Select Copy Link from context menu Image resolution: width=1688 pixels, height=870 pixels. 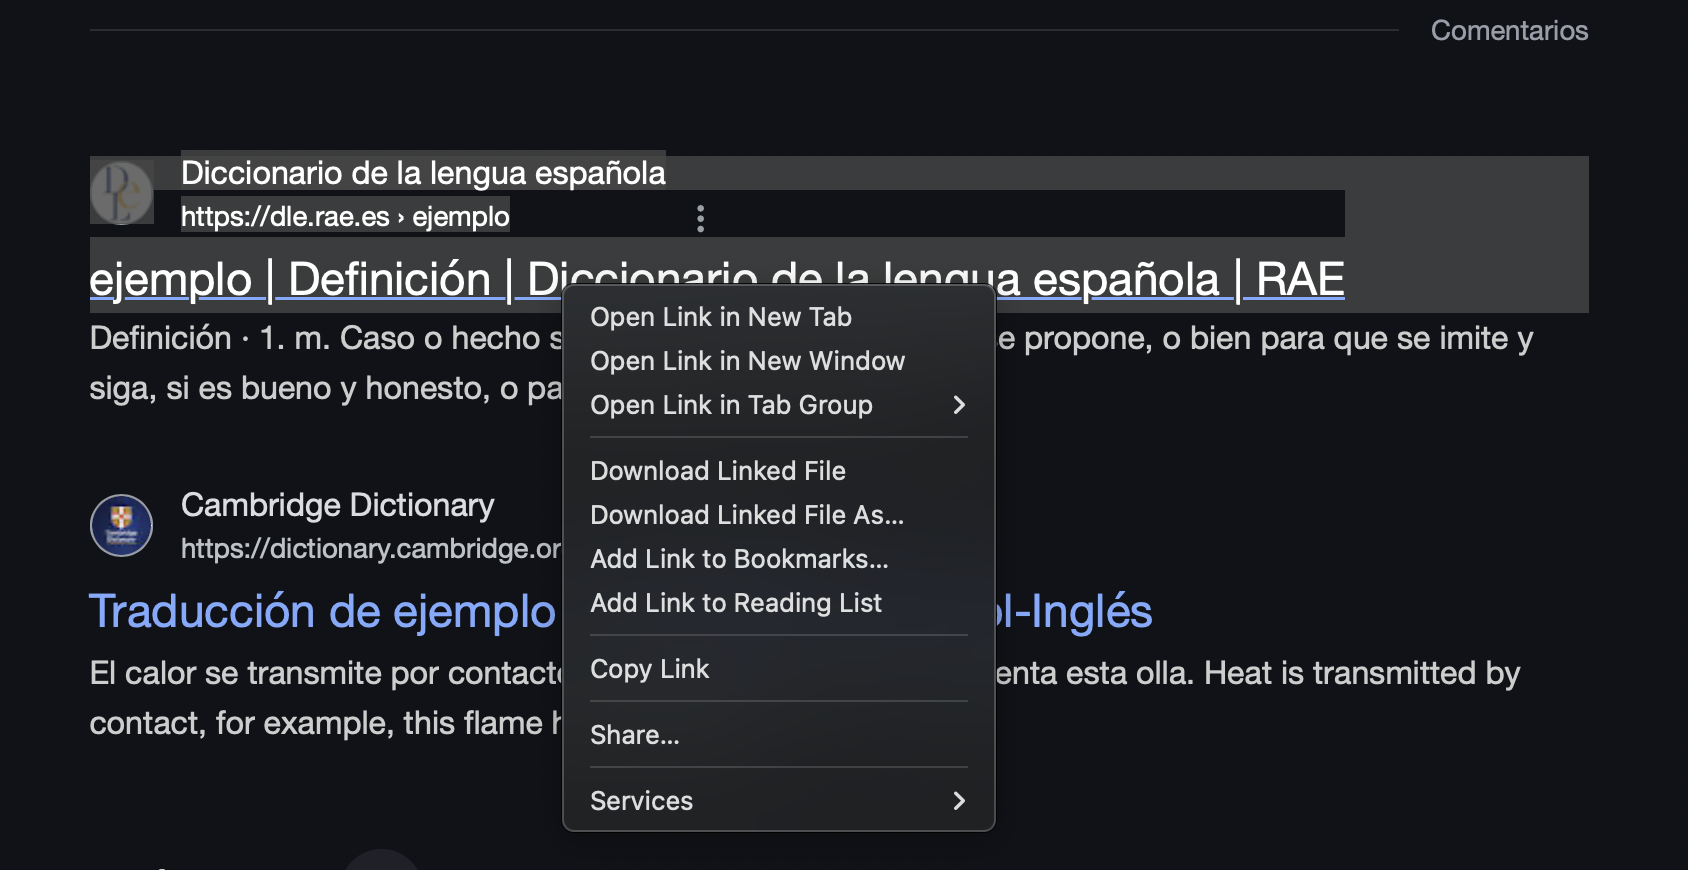pos(650,669)
